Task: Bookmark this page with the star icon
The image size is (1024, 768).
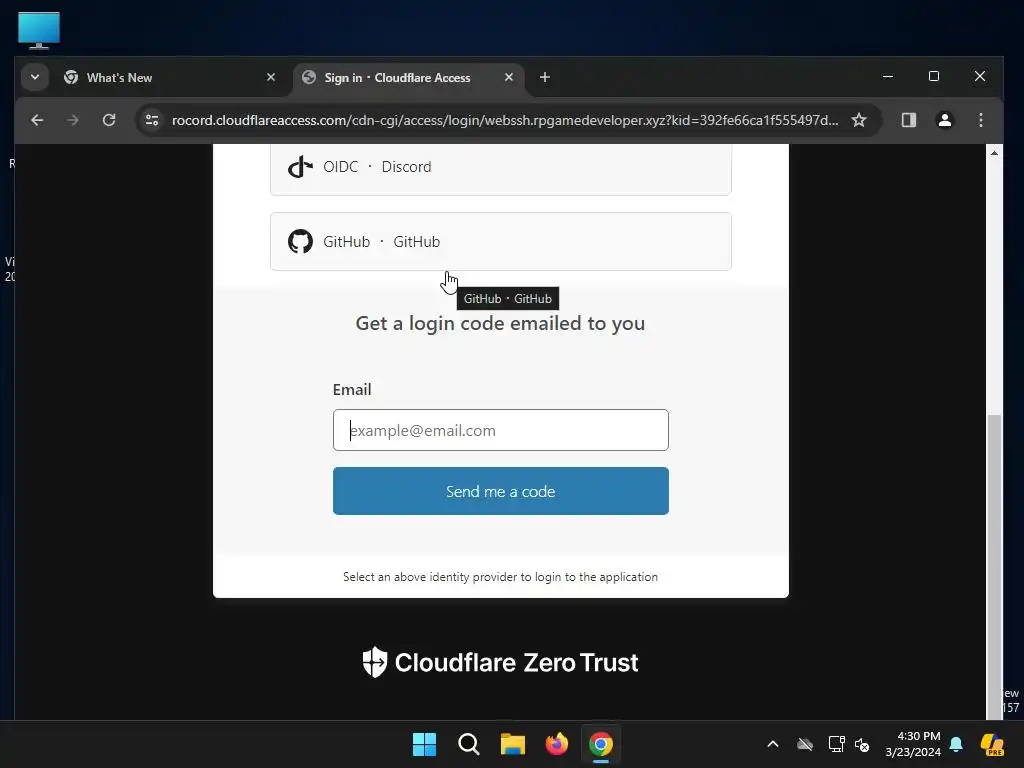Action: coord(859,120)
